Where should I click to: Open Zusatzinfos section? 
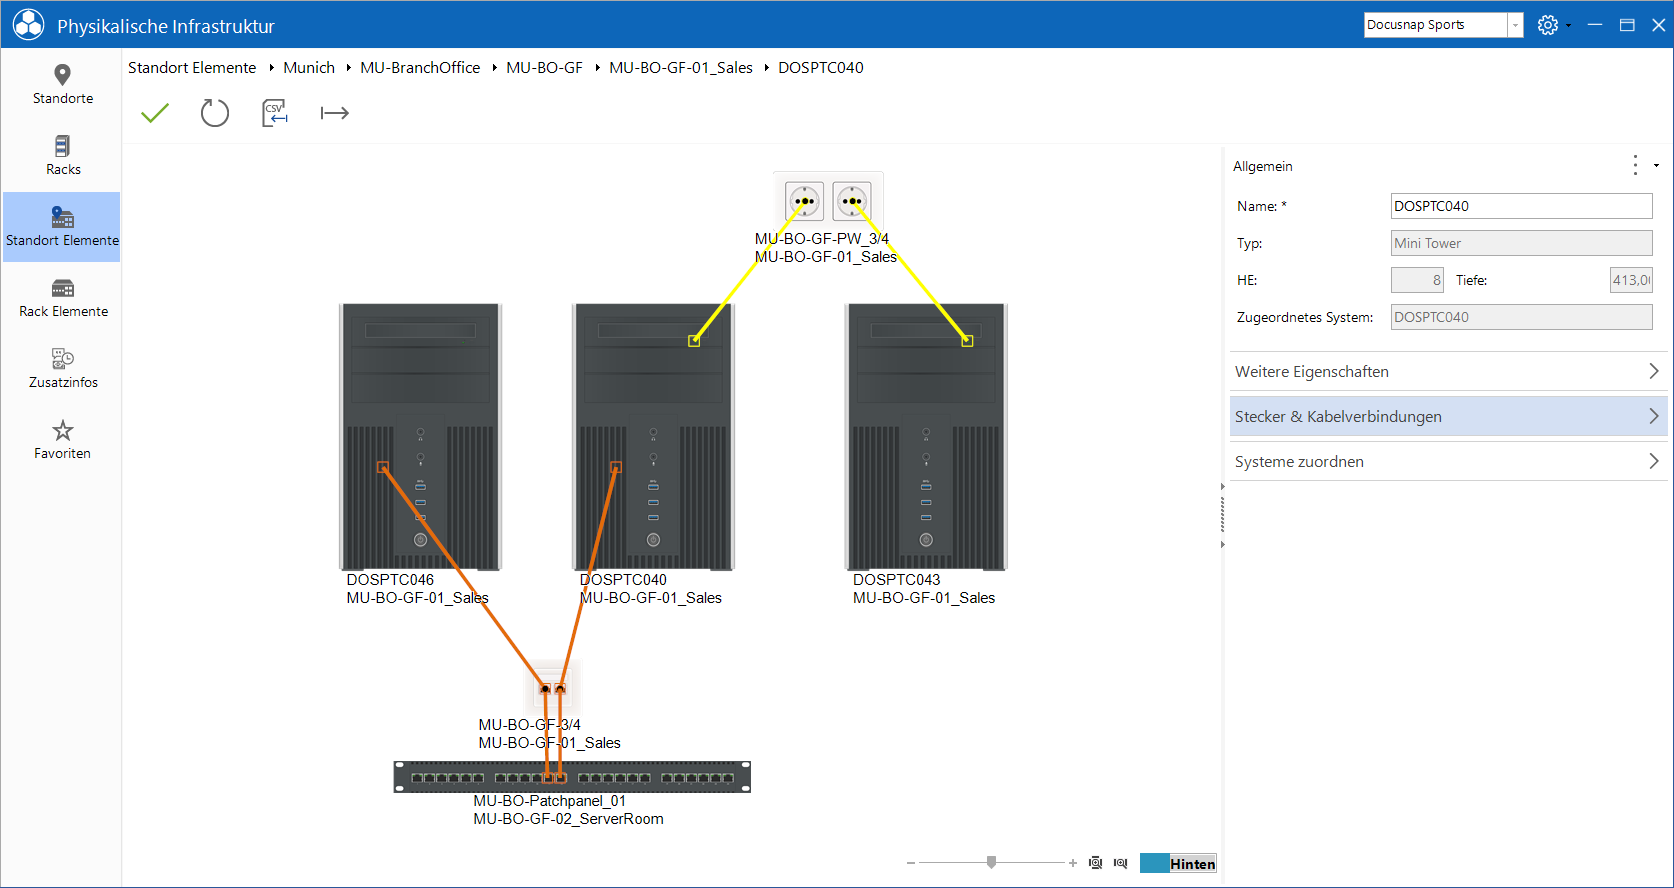[x=62, y=369]
